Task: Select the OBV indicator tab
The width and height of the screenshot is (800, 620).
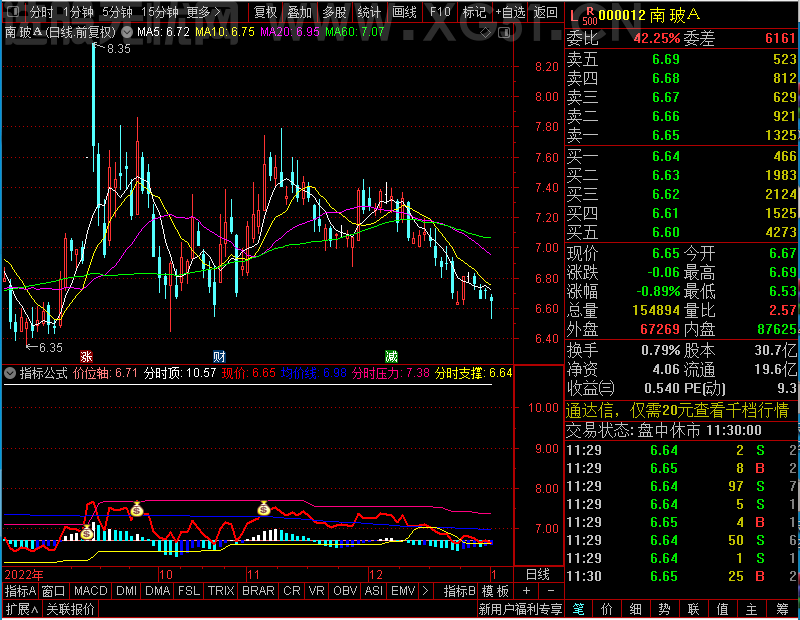Action: click(x=345, y=591)
